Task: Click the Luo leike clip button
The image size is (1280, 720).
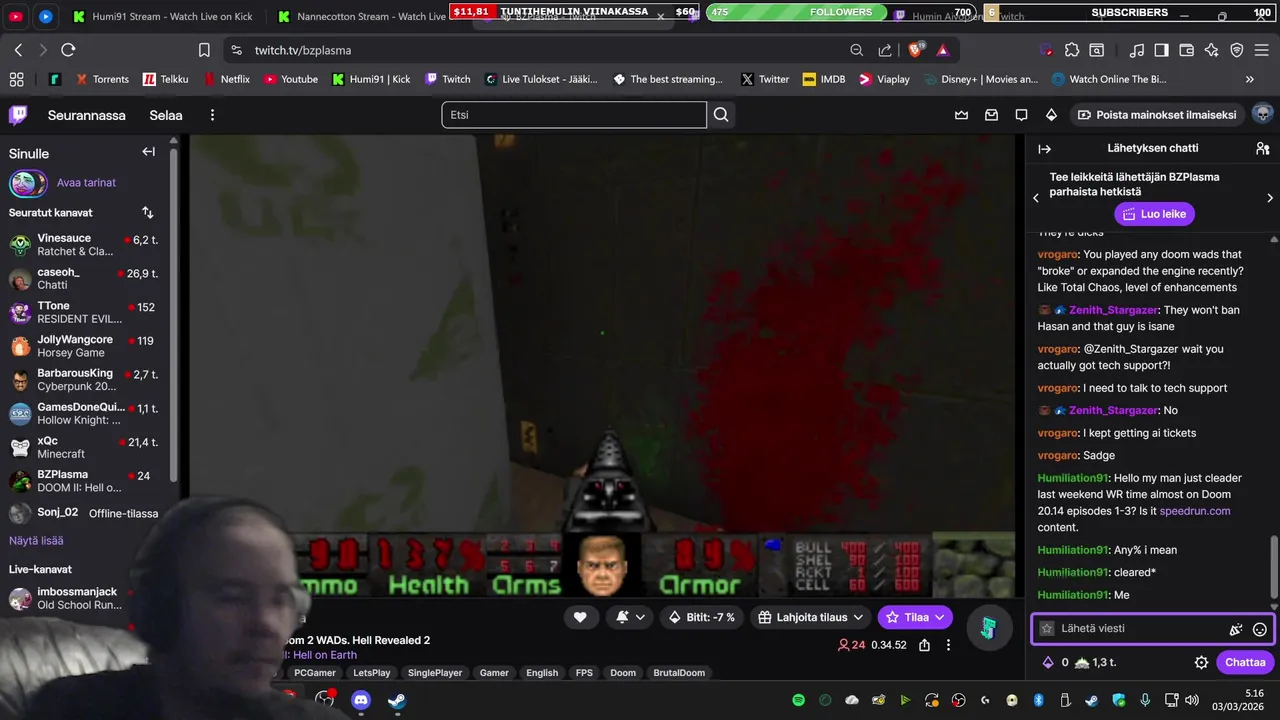Action: (1155, 214)
